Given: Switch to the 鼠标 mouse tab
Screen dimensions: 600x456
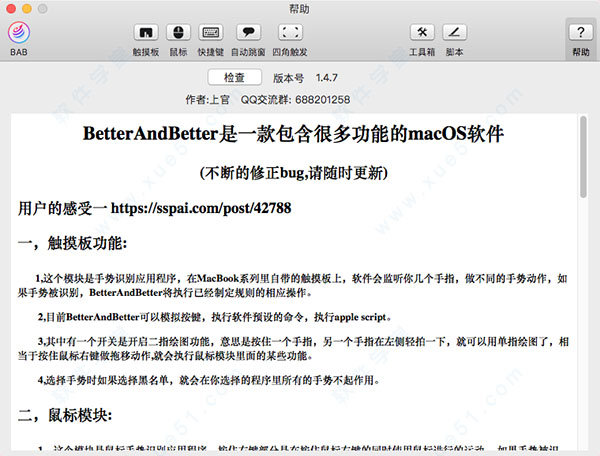Looking at the screenshot, I should (x=178, y=40).
